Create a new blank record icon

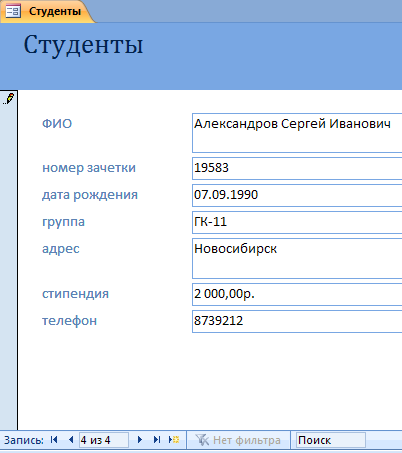click(x=174, y=440)
